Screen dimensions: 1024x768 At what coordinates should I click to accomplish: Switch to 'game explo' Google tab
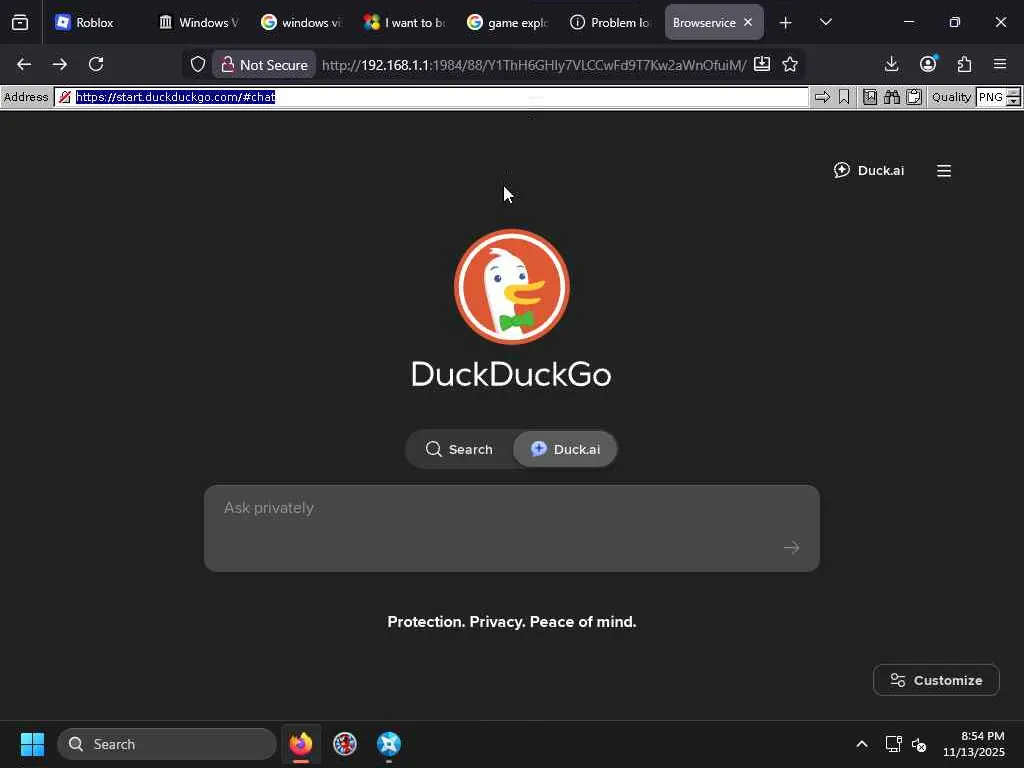coord(507,22)
